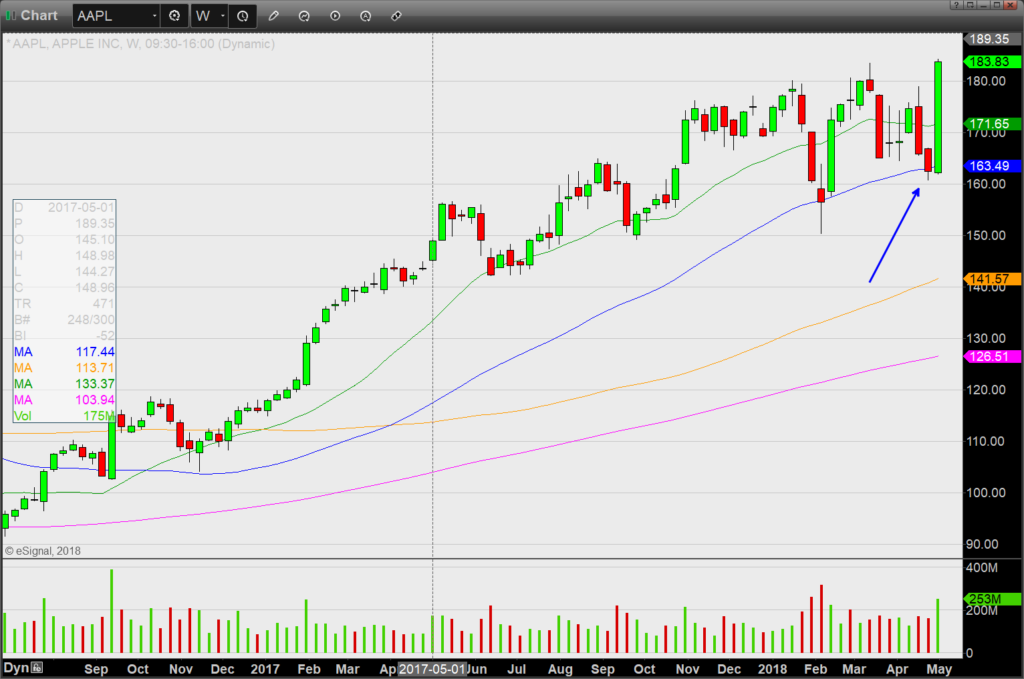The image size is (1024, 679).
Task: Open the window layout menu icon
Action: 970,5
